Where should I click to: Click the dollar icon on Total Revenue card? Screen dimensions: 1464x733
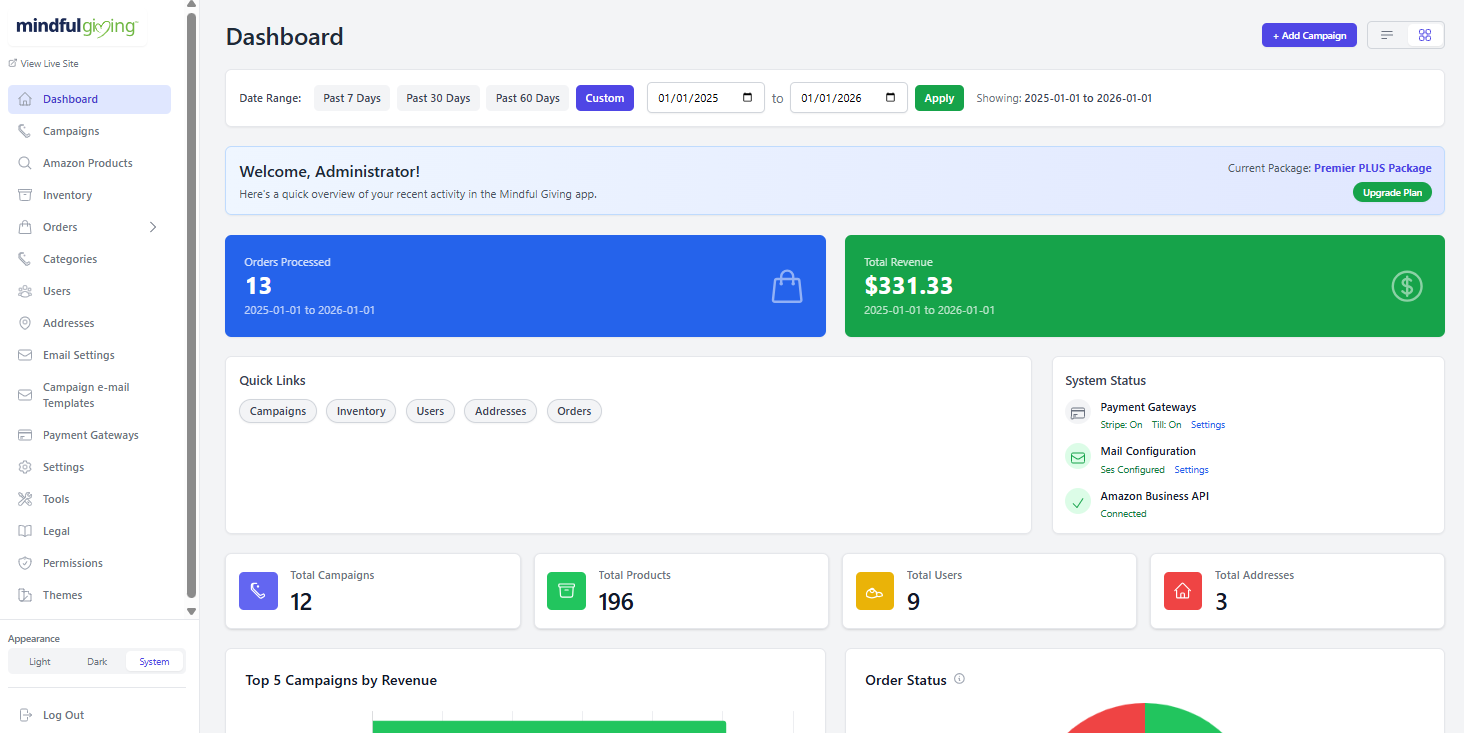(1406, 286)
